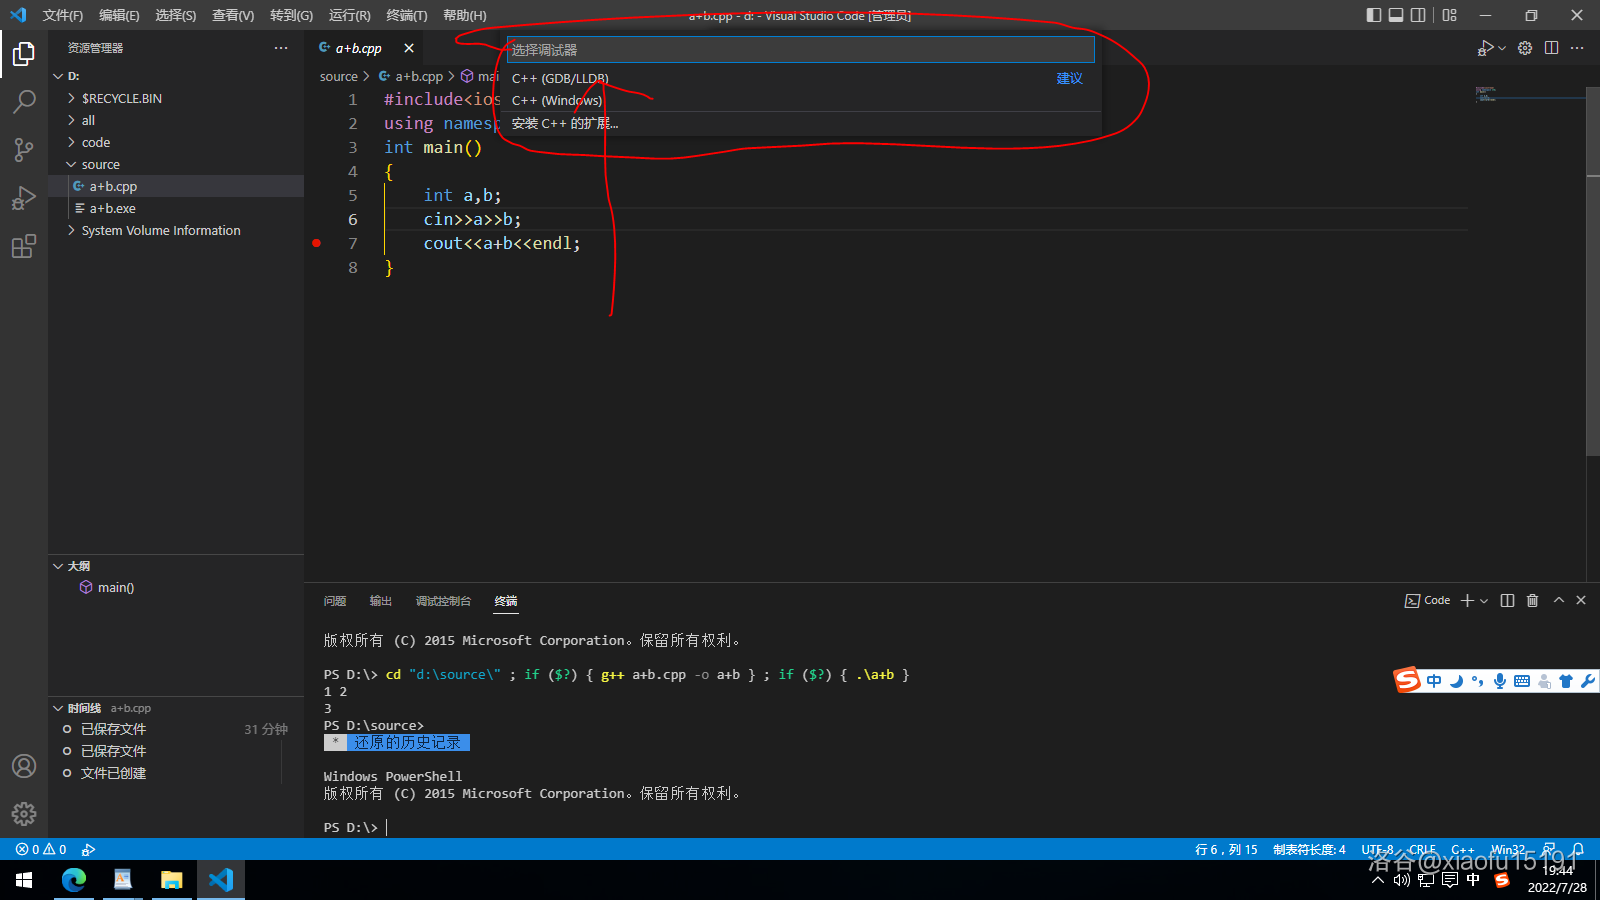Click debug launch icon in status bar

[x=88, y=849]
